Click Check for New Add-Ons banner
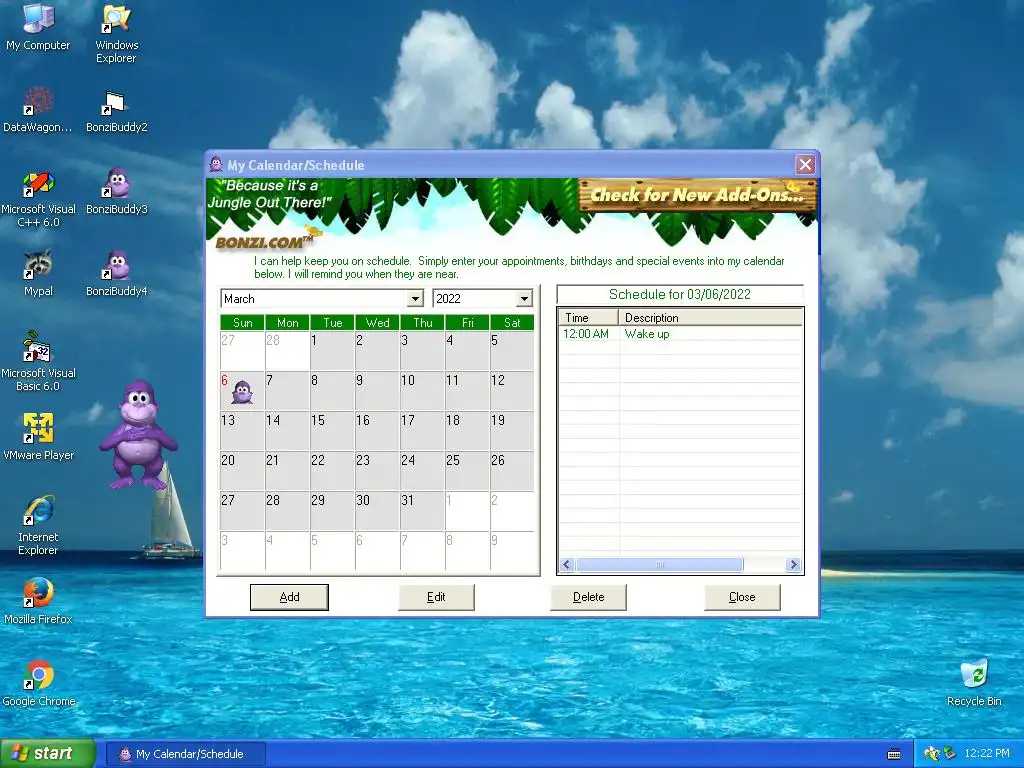This screenshot has width=1024, height=768. pyautogui.click(x=697, y=195)
